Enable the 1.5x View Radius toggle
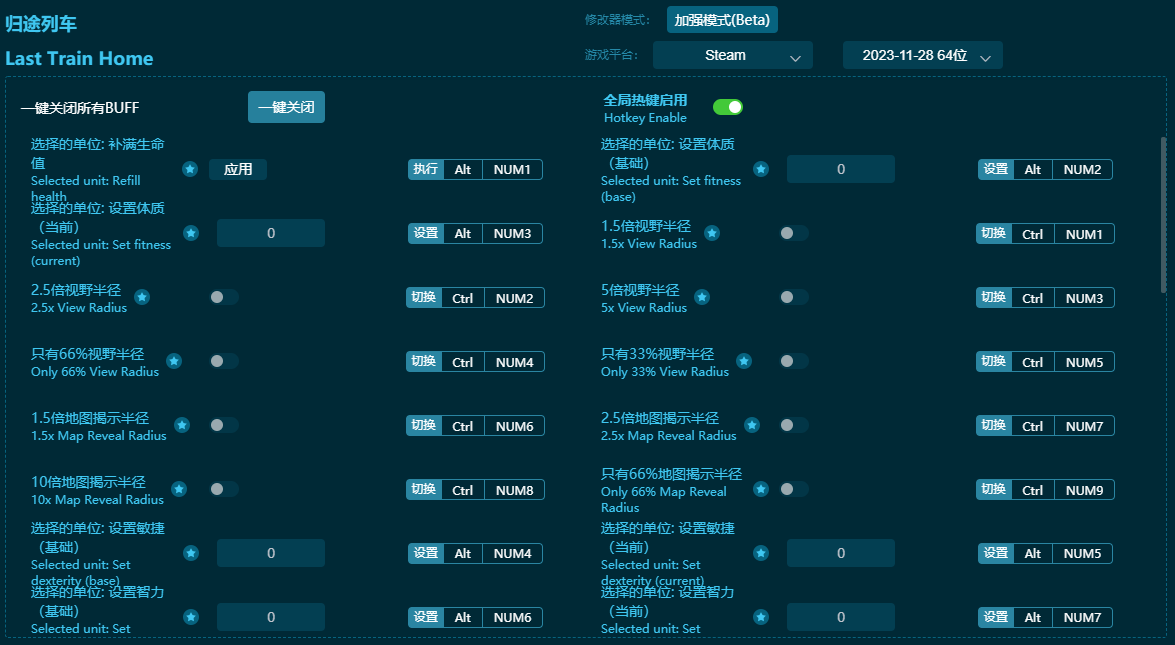This screenshot has height=645, width=1175. tap(795, 233)
